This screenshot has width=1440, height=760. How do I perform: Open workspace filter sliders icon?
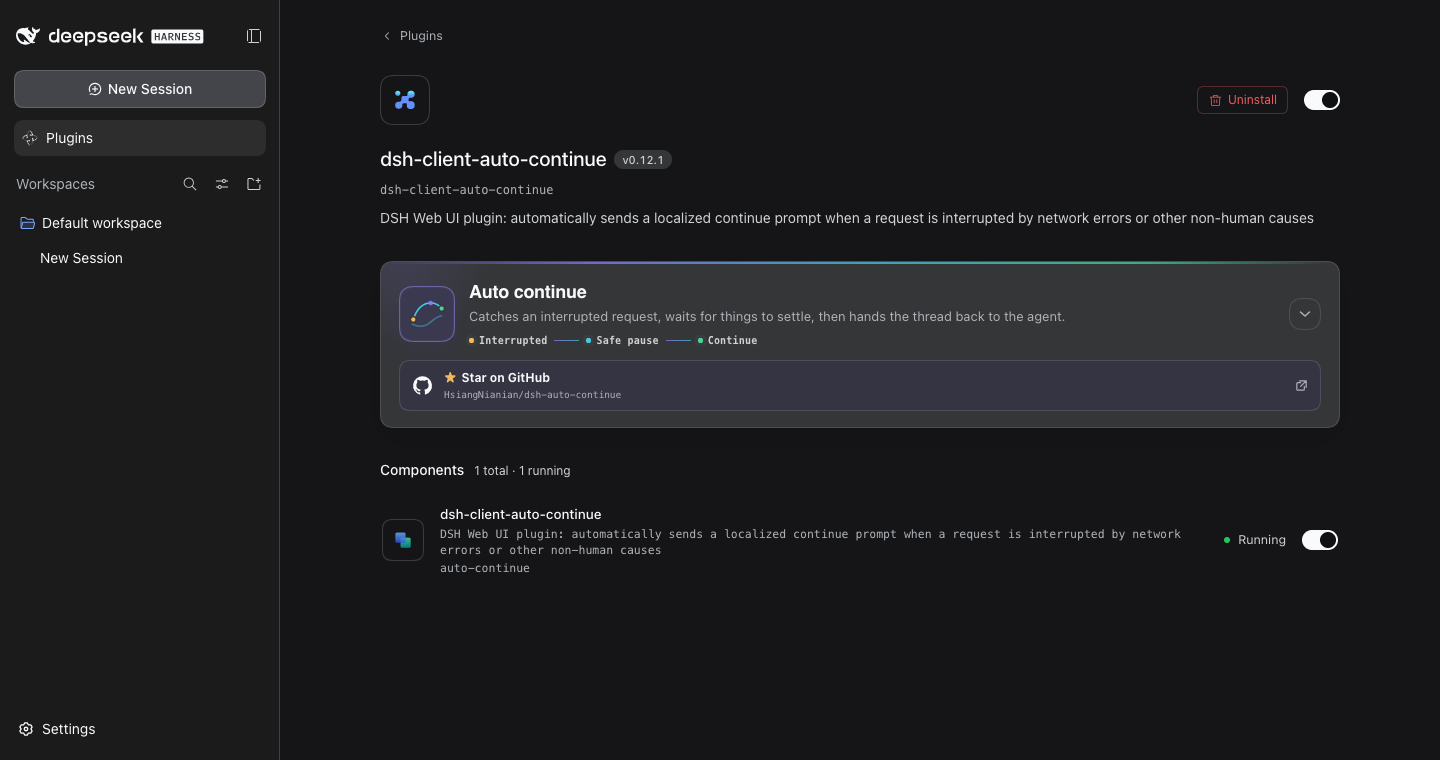pos(222,184)
